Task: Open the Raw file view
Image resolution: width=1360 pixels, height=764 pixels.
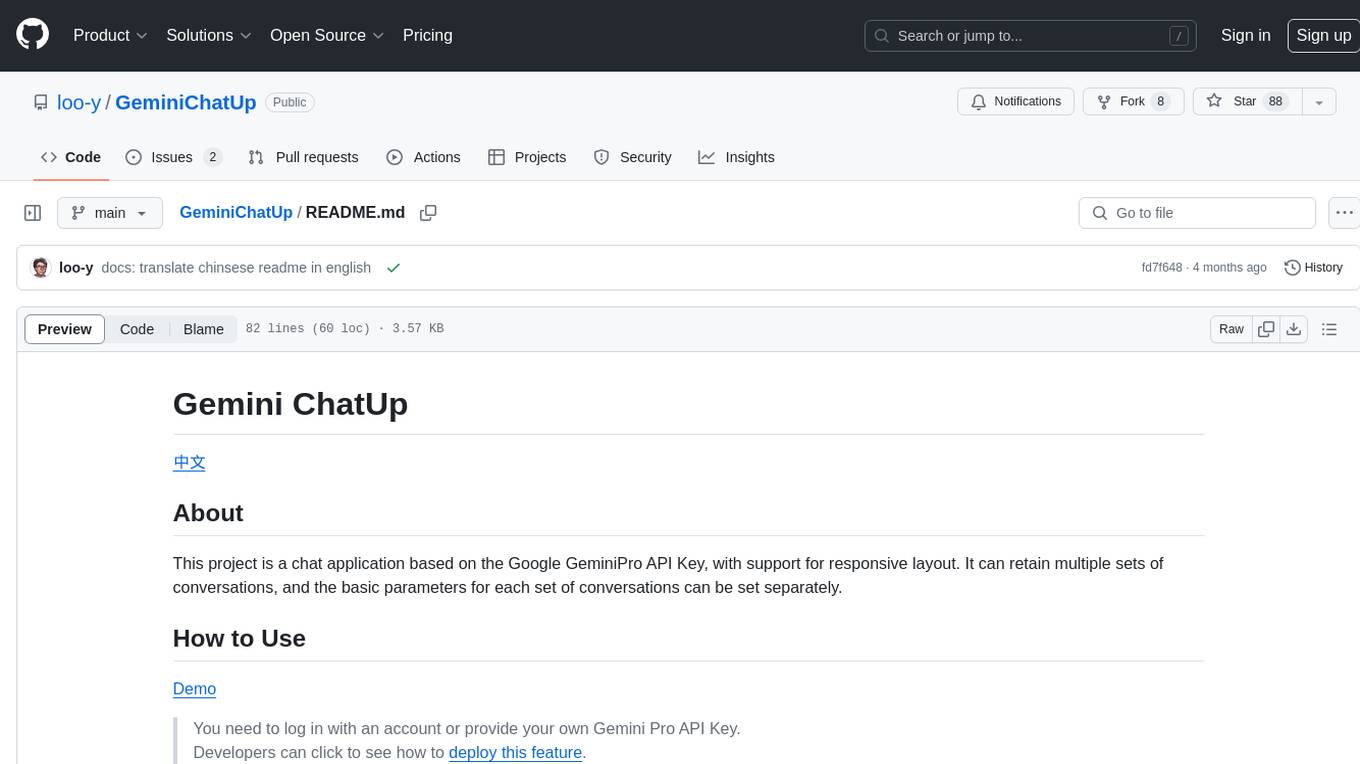Action: 1231,329
